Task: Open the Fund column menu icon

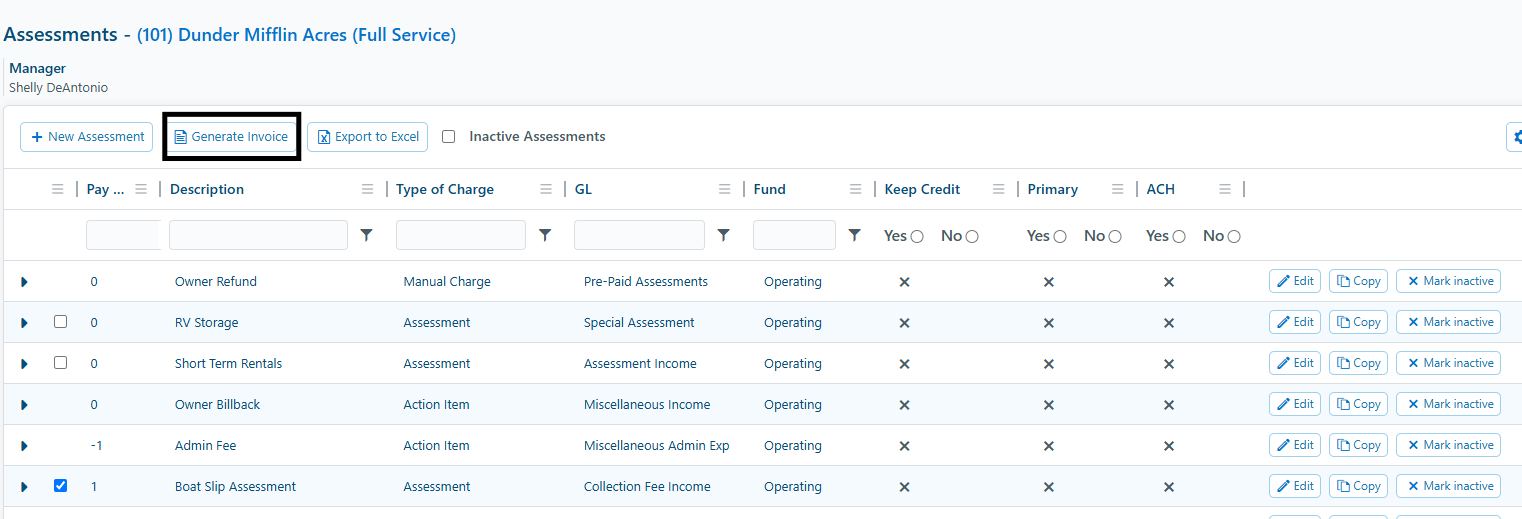Action: pos(855,189)
